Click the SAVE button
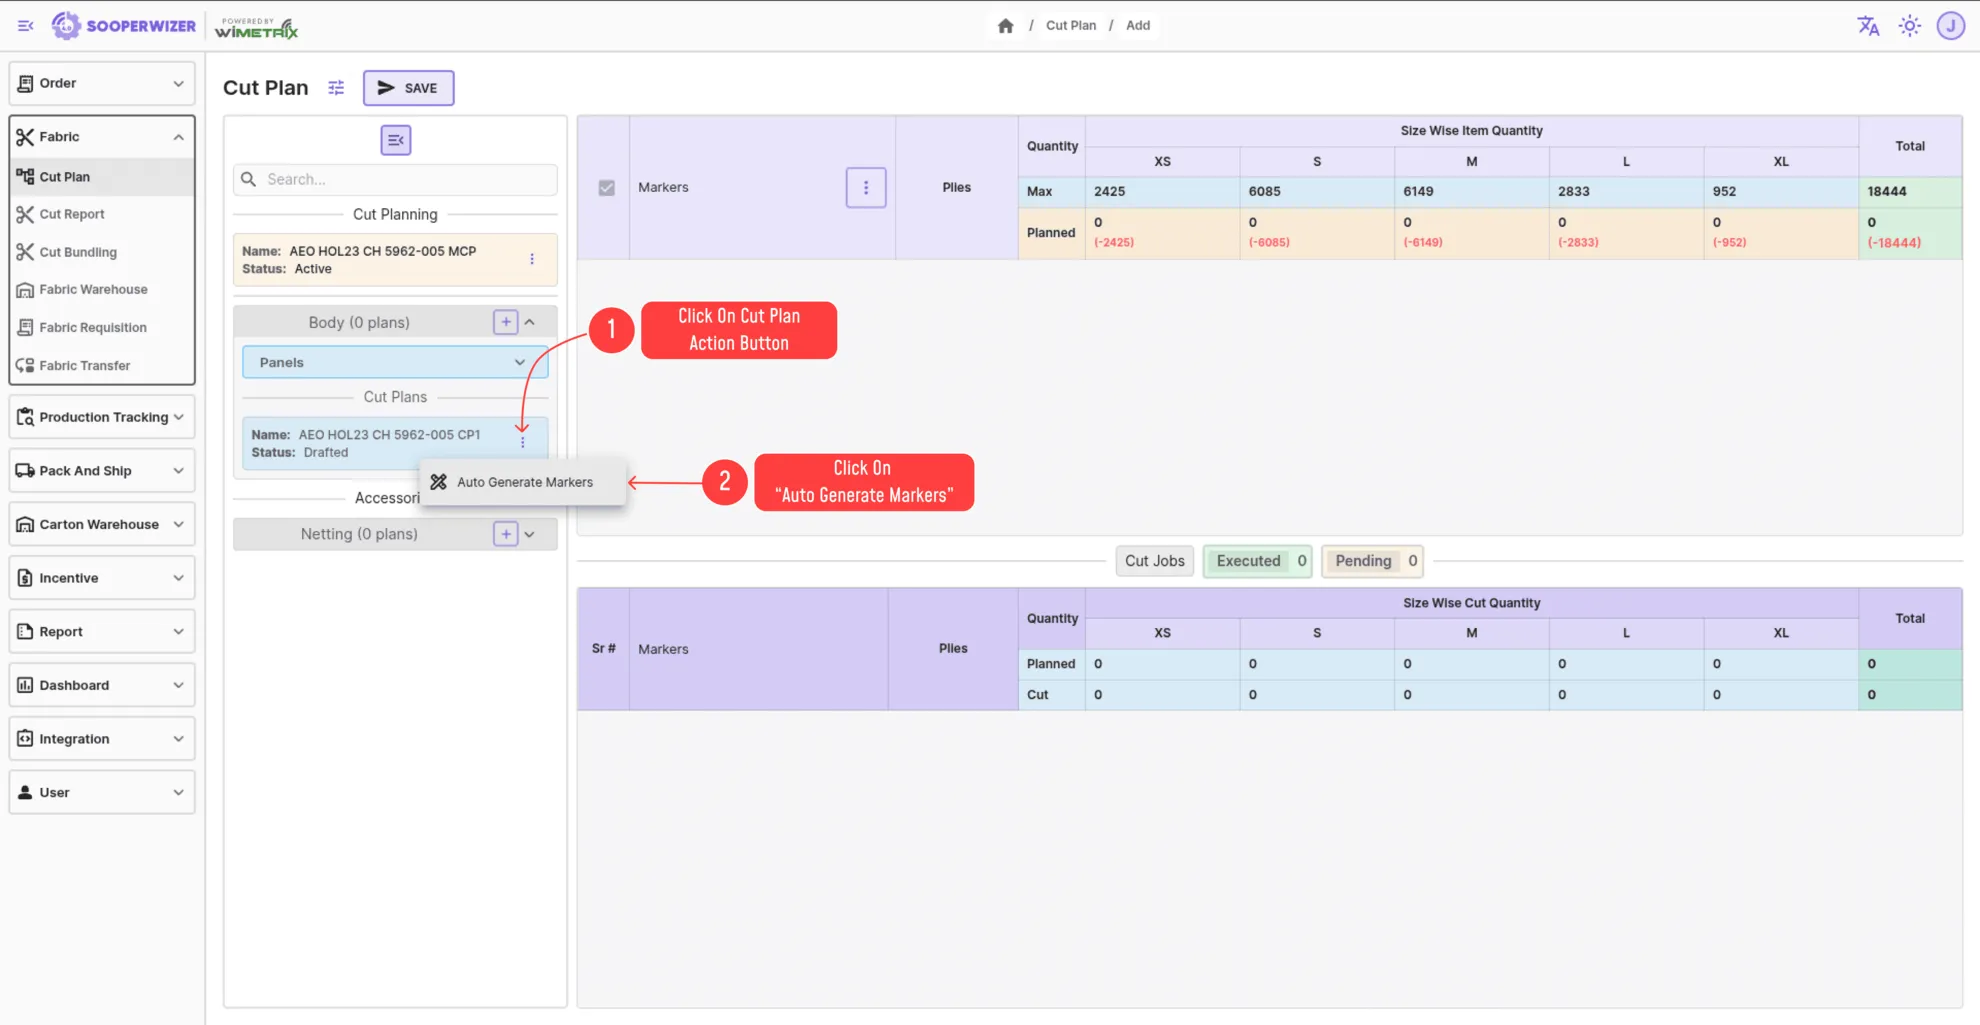The width and height of the screenshot is (1980, 1025). click(408, 88)
